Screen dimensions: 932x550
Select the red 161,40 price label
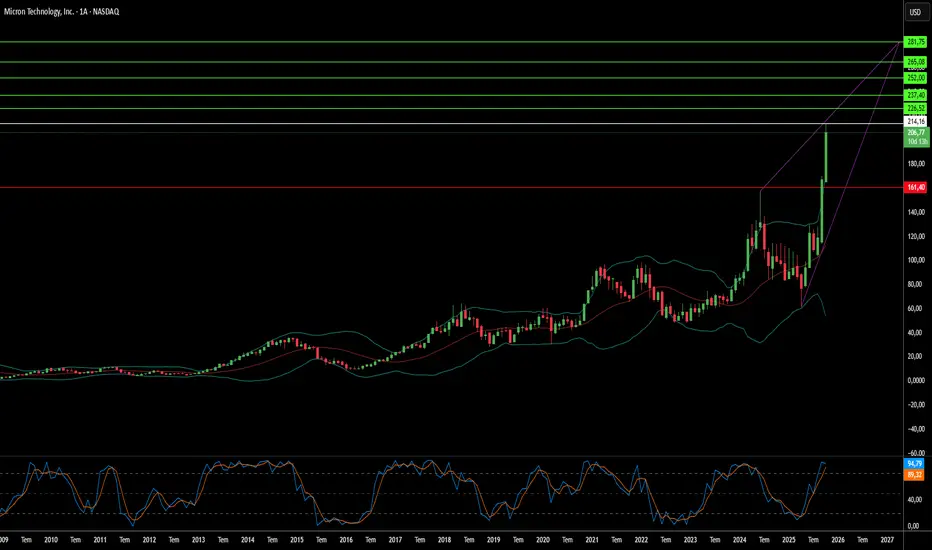(x=915, y=187)
